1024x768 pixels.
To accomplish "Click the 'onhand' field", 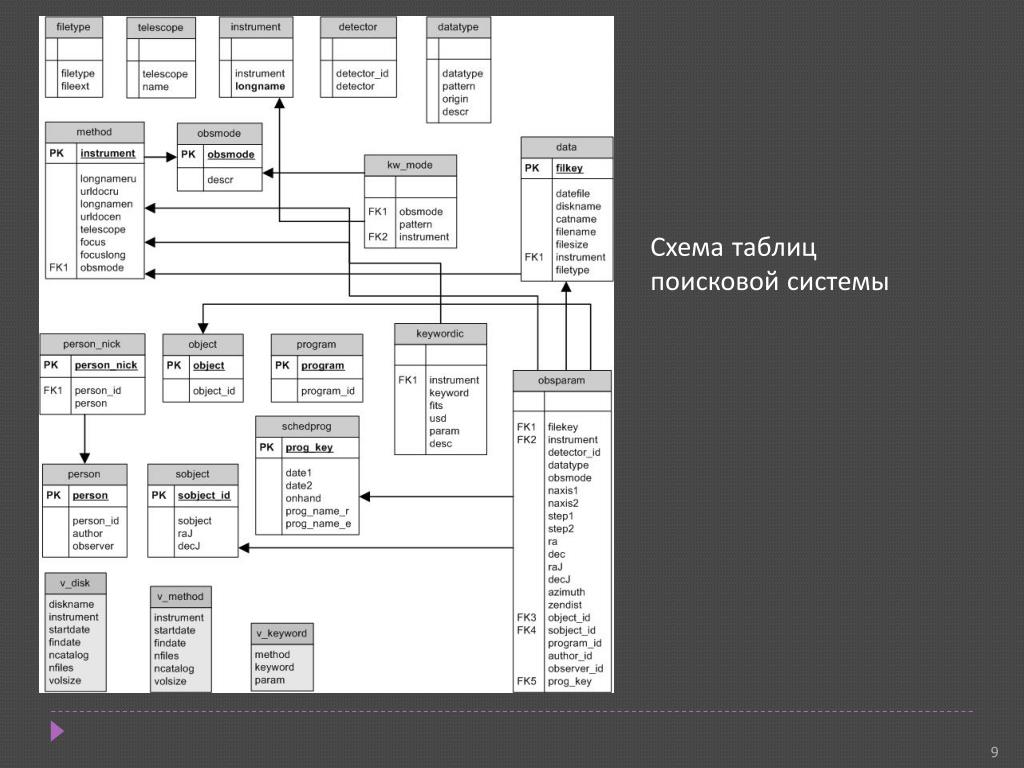I will click(x=303, y=498).
